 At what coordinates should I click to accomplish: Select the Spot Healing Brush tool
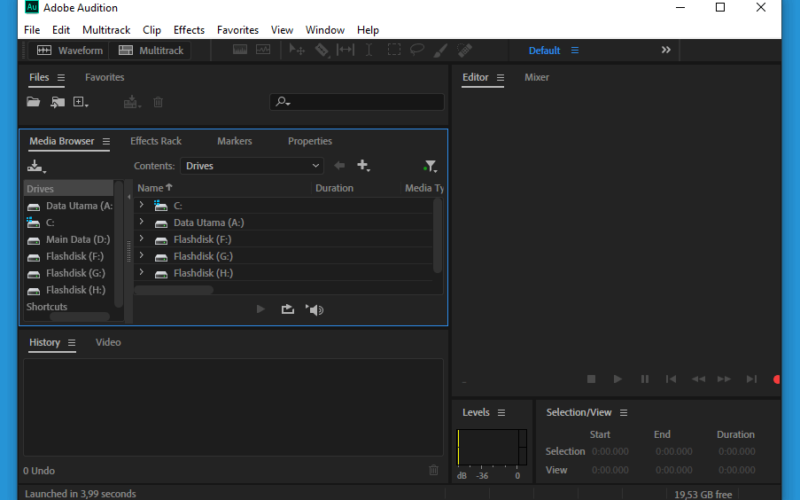coord(464,50)
